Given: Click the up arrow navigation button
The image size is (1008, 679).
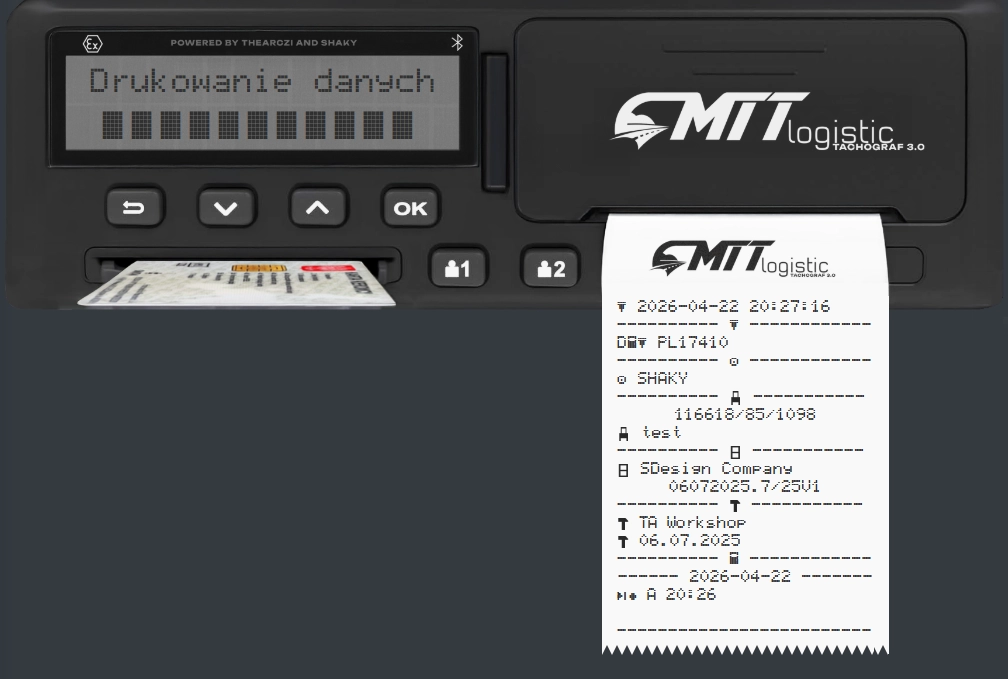Looking at the screenshot, I should (x=318, y=207).
